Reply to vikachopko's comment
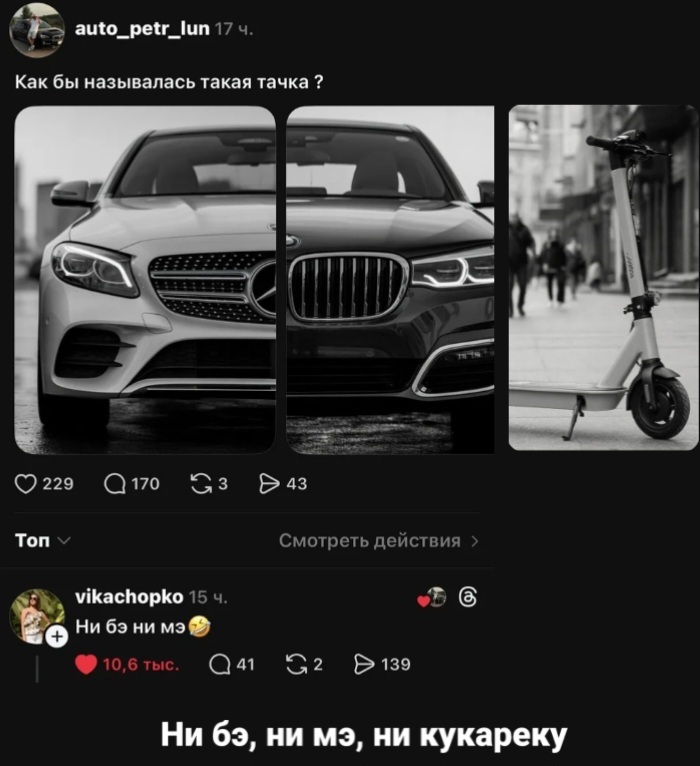Screen dimensions: 700x766 click(x=219, y=664)
